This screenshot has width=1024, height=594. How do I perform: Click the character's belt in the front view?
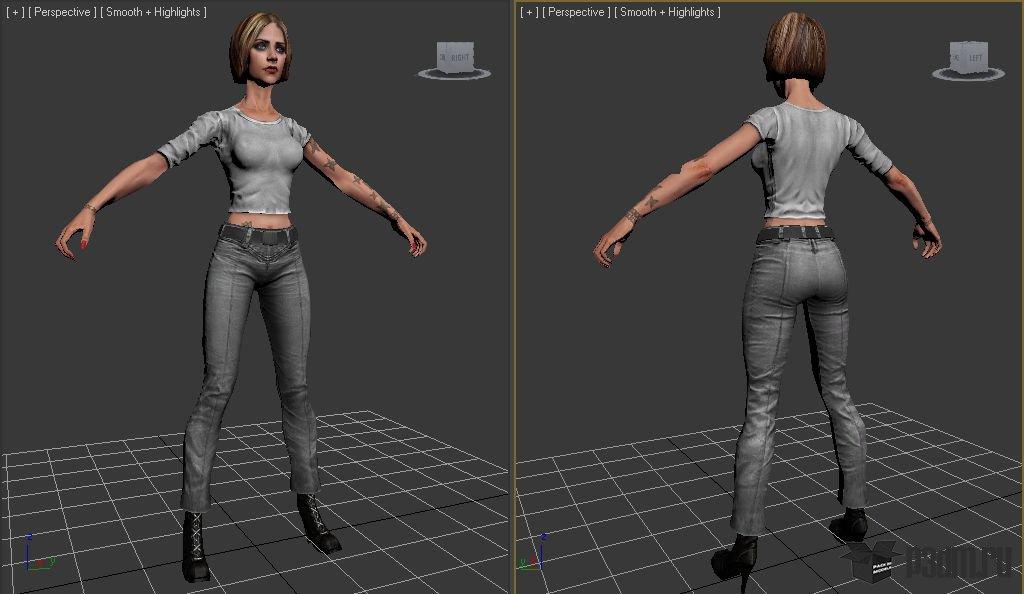pos(258,234)
